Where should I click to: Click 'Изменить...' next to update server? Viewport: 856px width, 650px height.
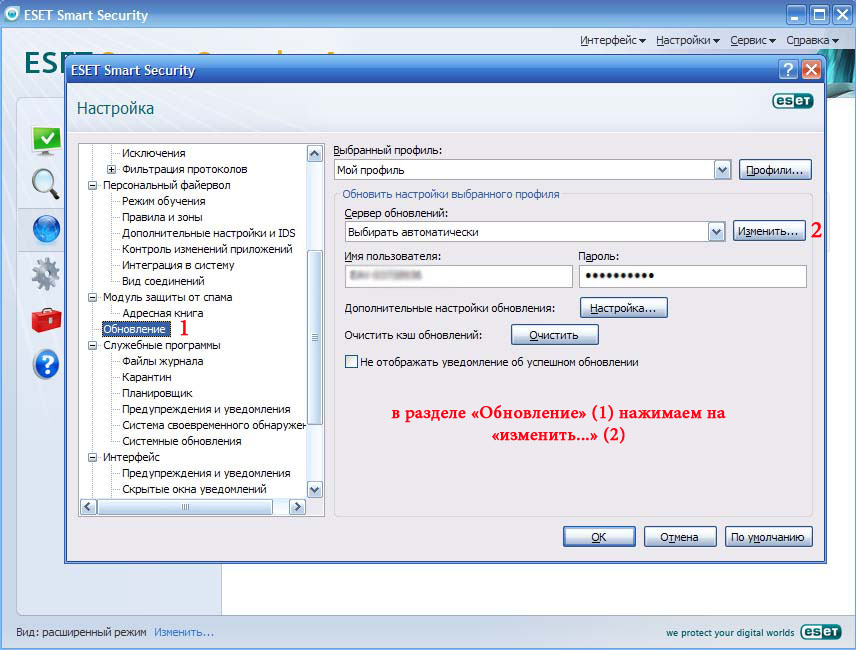[769, 231]
